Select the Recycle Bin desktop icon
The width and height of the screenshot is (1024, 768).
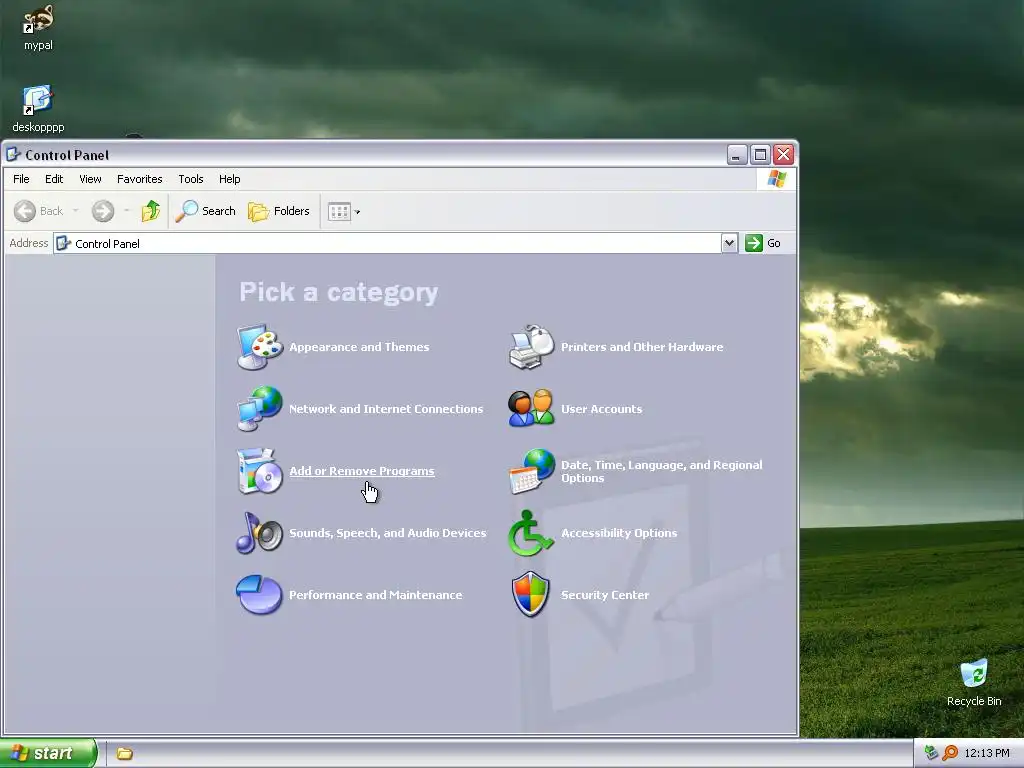pyautogui.click(x=974, y=682)
